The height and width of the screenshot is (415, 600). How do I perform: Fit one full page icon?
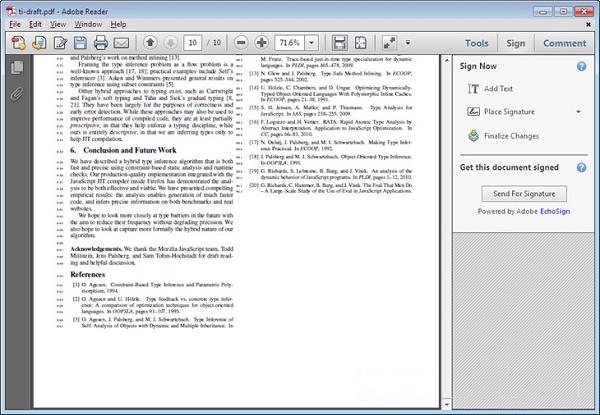pyautogui.click(x=360, y=43)
